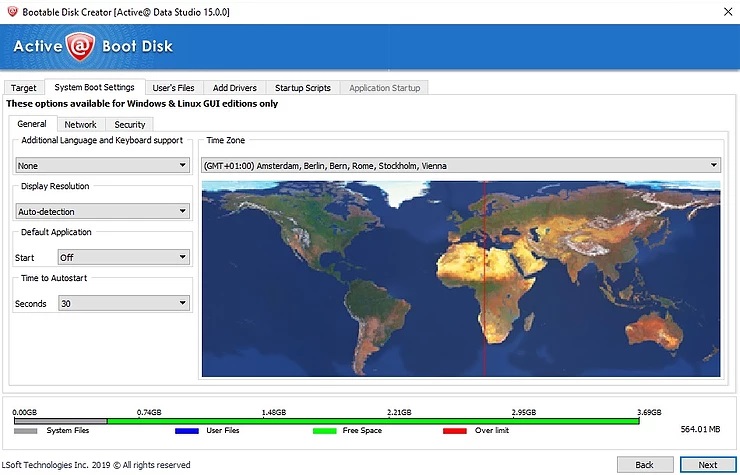This screenshot has width=740, height=475.
Task: Open the Target tab
Action: (23, 88)
